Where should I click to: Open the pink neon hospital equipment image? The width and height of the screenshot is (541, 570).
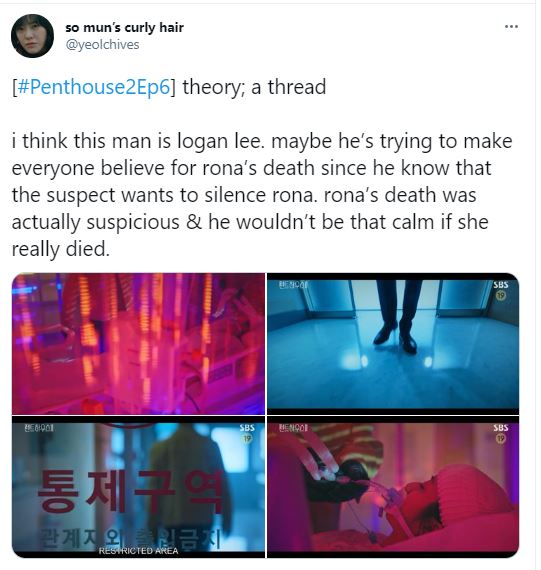pyautogui.click(x=138, y=344)
